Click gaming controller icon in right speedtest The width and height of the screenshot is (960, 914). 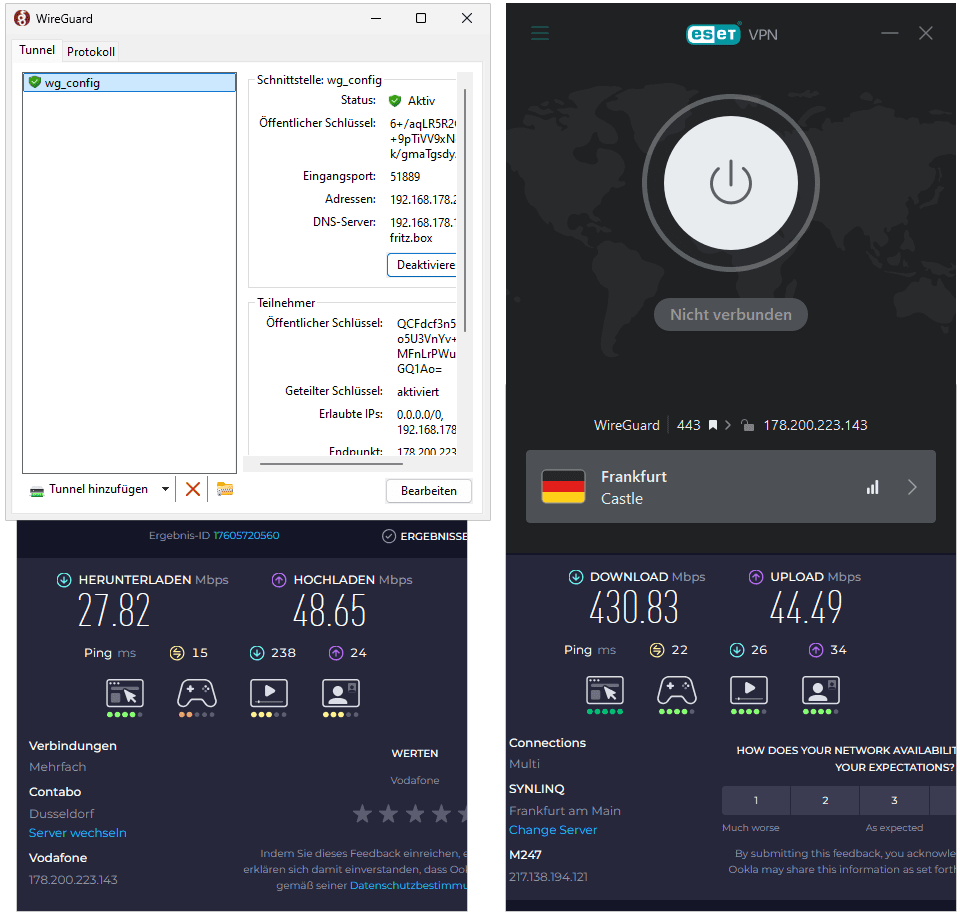click(x=677, y=691)
